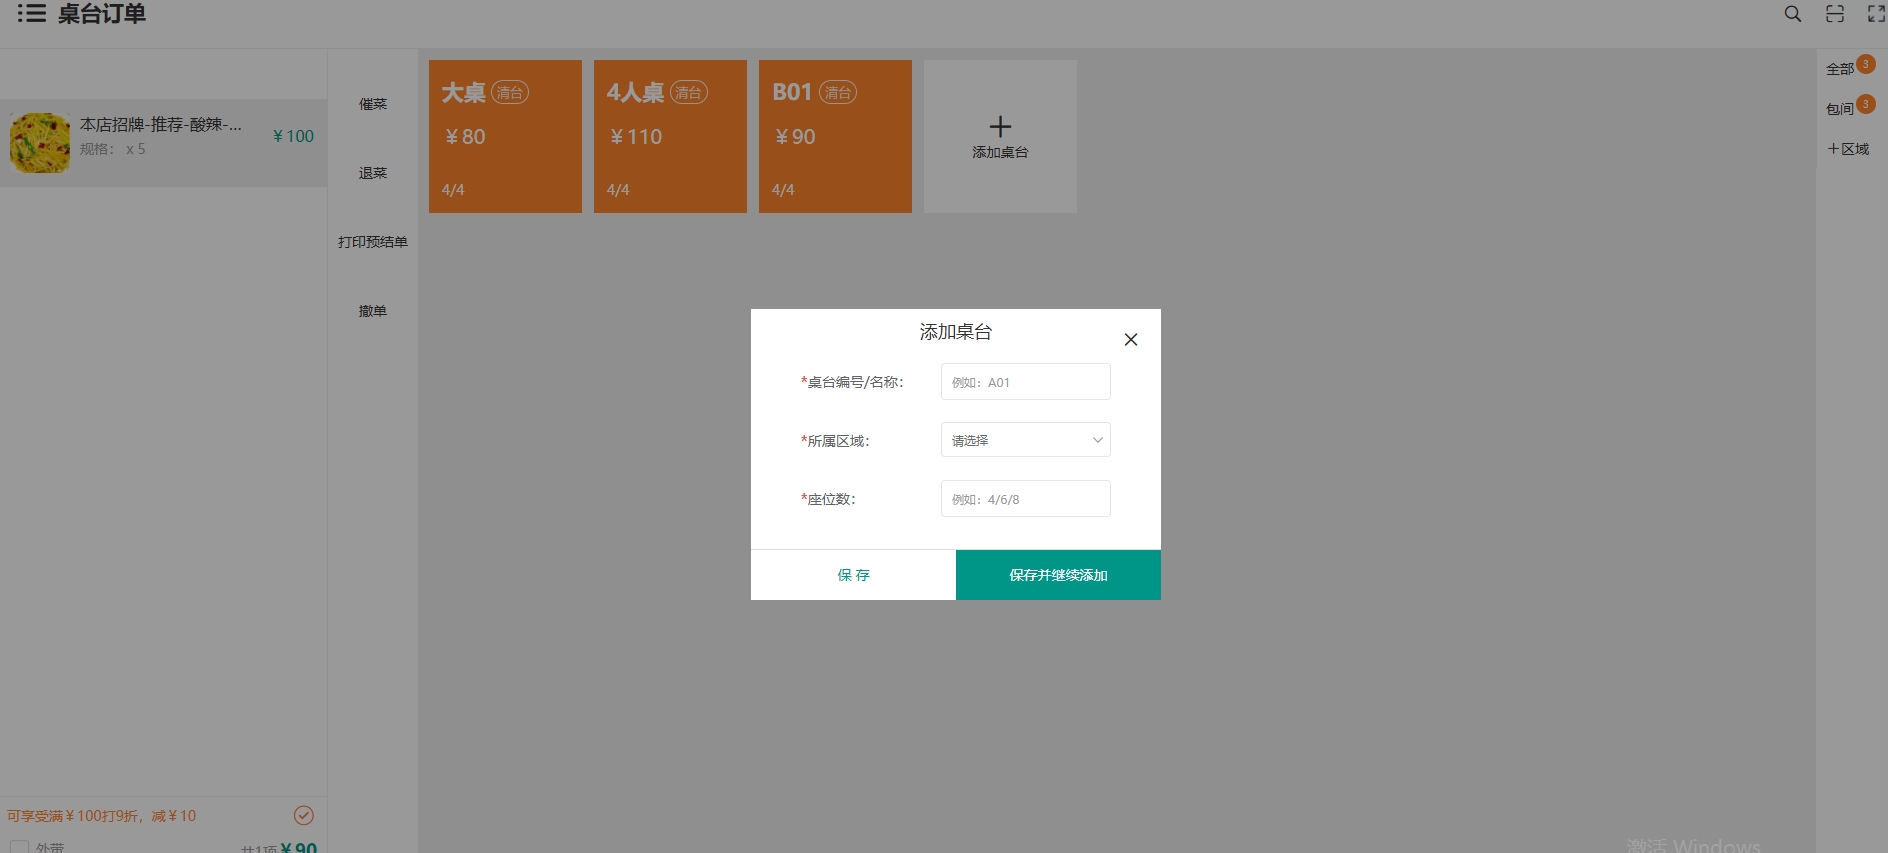Select the 全部 area tab
The image size is (1888, 853).
1840,69
